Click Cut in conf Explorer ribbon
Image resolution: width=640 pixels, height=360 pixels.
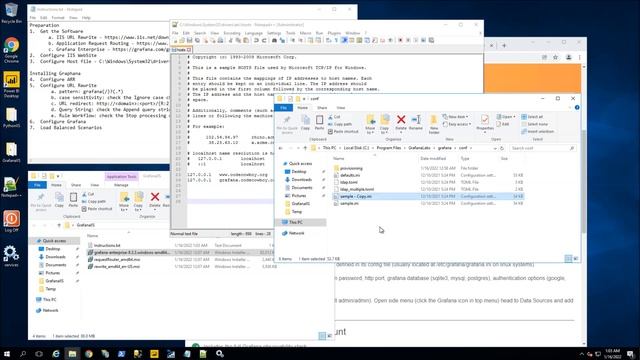coord(334,117)
